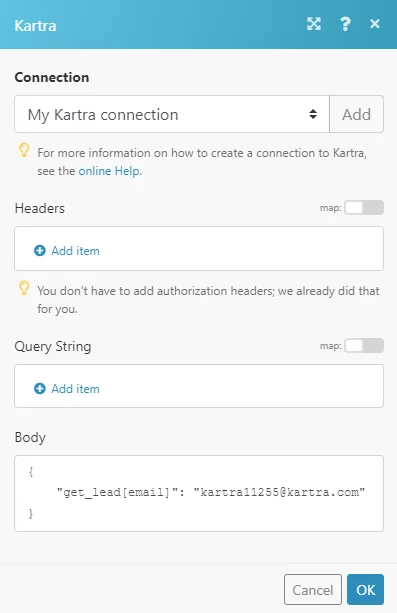Screen dimensions: 397x613
Task: Click the Body field label
Action: pyautogui.click(x=30, y=437)
